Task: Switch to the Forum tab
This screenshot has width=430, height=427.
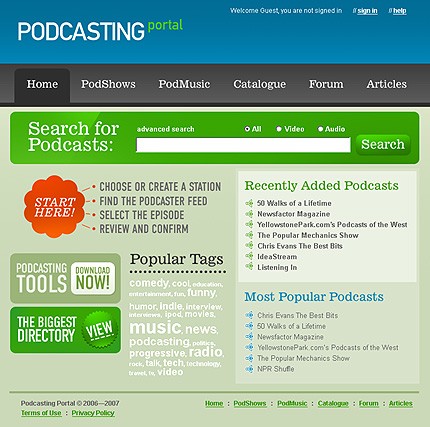Action: [x=326, y=84]
